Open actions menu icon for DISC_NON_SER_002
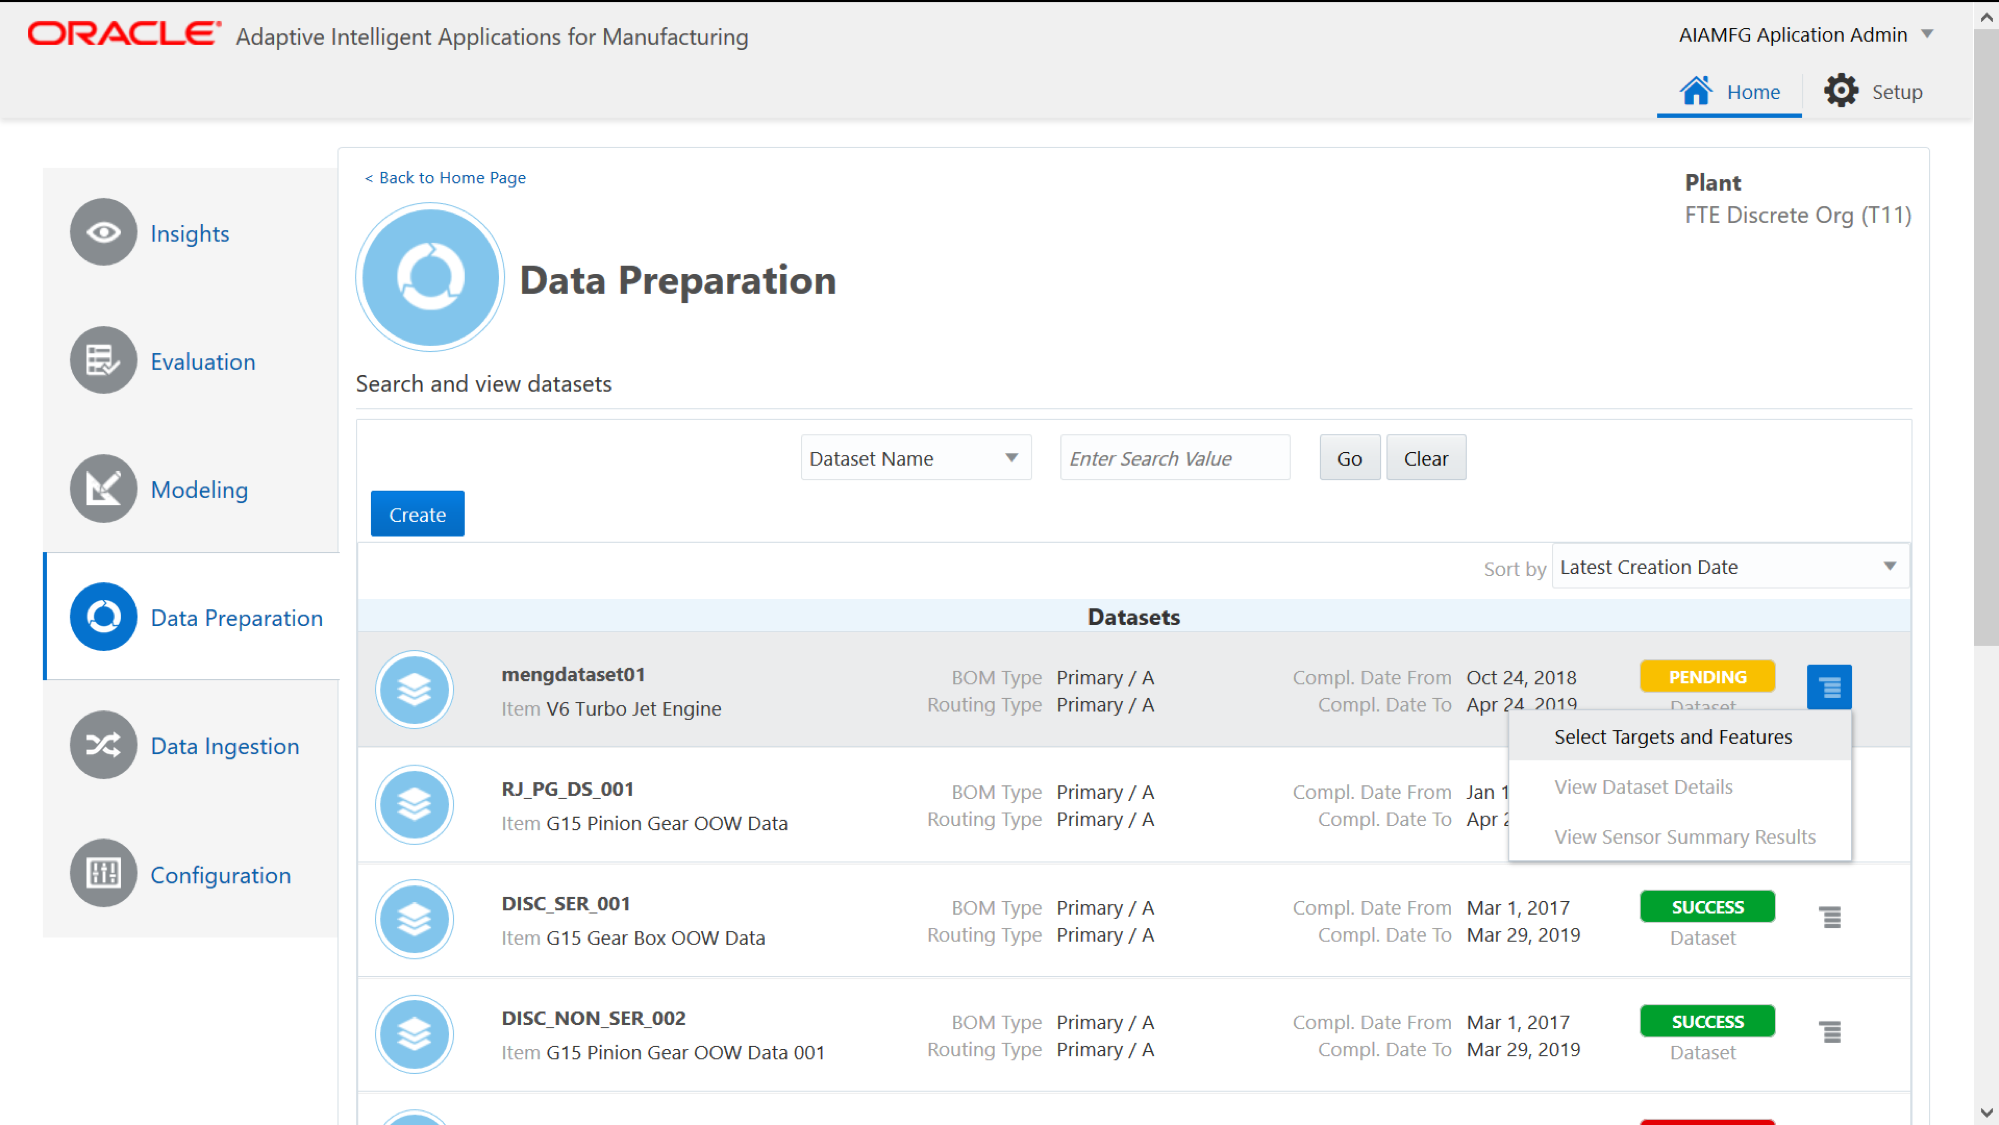 click(1830, 1033)
